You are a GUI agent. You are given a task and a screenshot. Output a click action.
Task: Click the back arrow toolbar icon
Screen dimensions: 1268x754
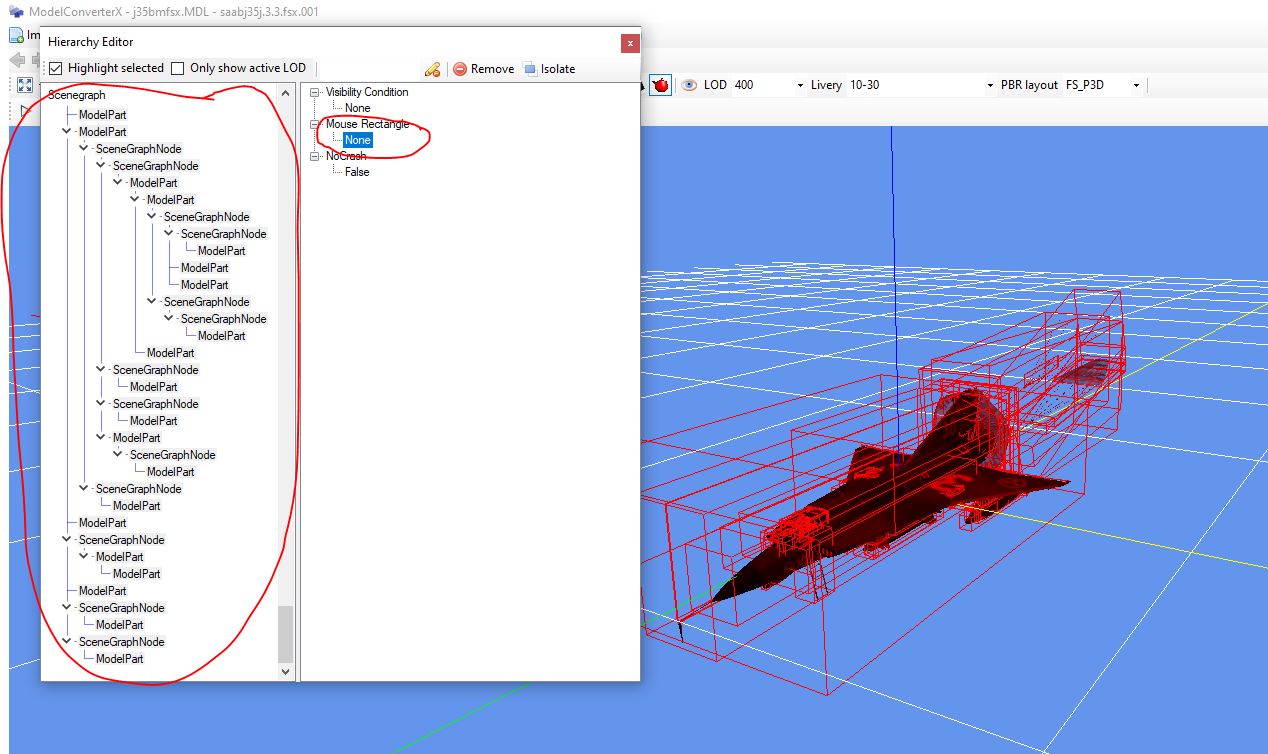click(x=17, y=60)
